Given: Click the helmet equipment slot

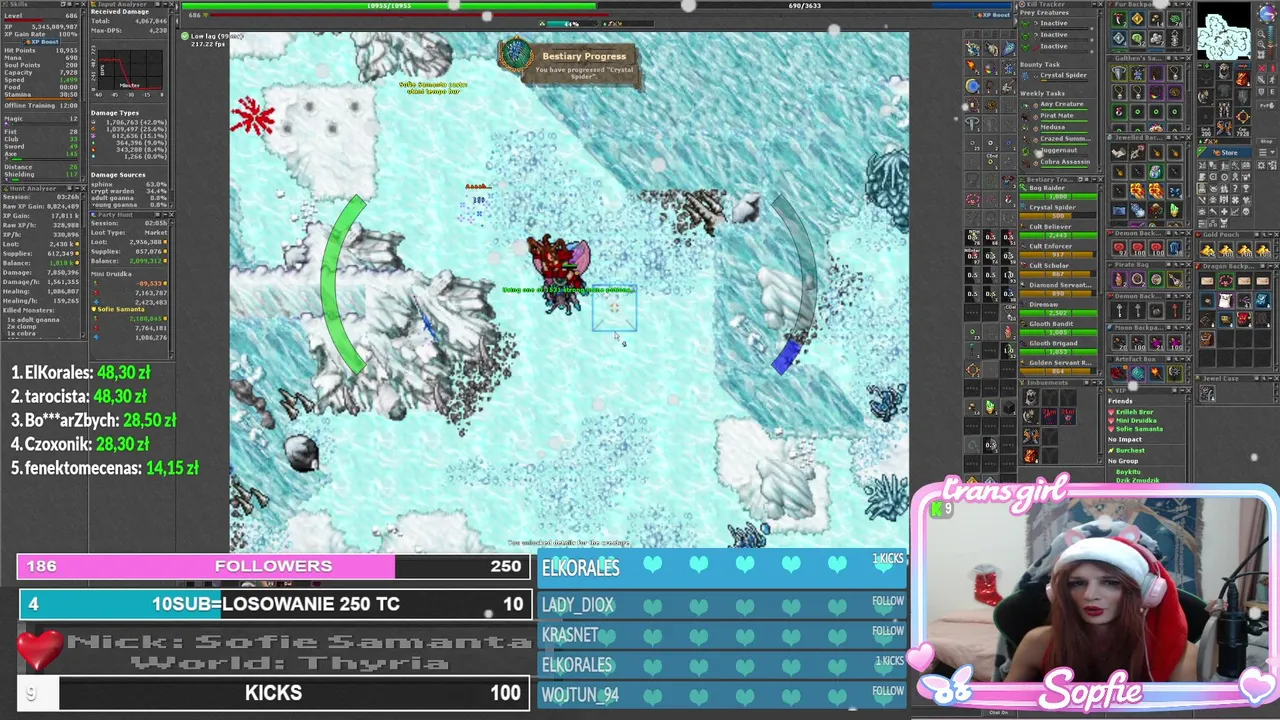Looking at the screenshot, I should pyautogui.click(x=1225, y=71).
